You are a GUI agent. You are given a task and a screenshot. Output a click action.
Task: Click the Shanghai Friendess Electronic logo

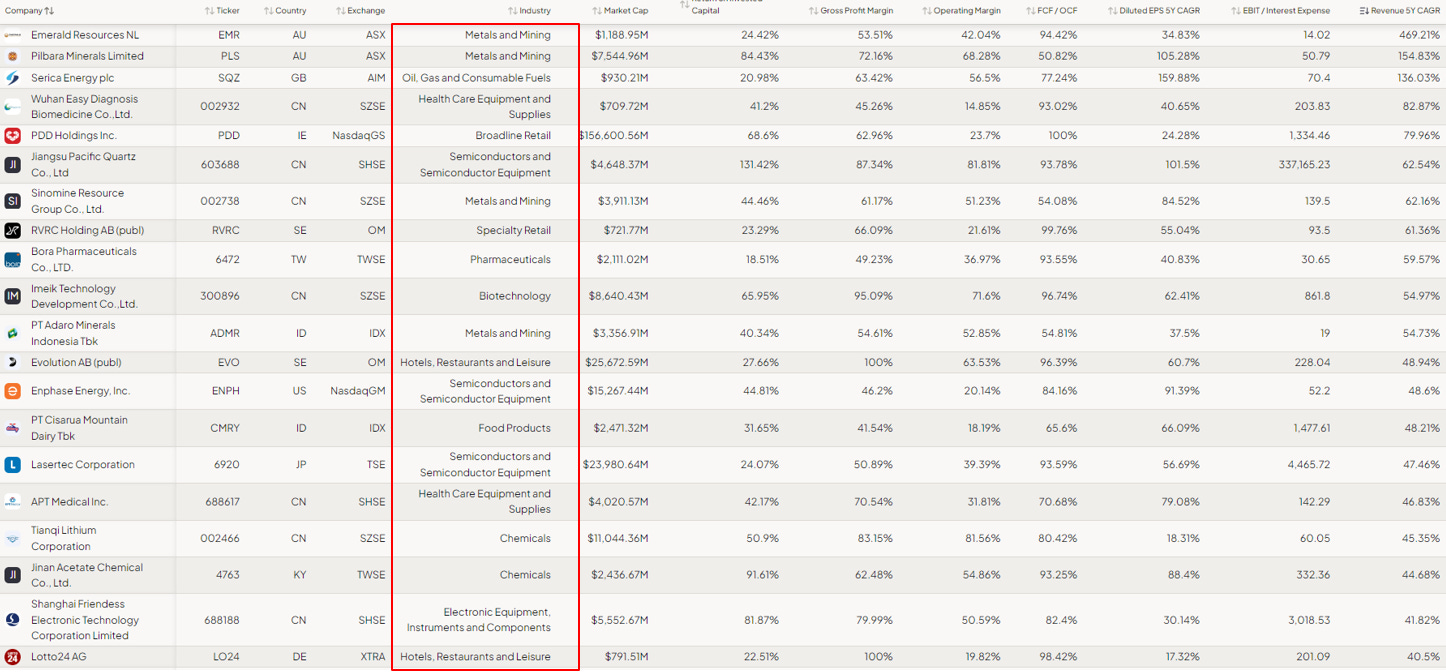(13, 620)
